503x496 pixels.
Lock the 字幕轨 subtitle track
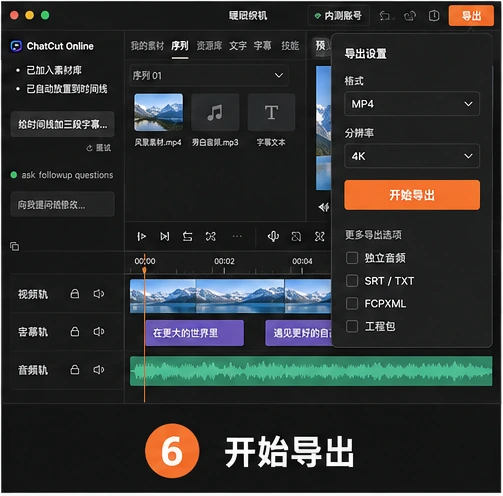(x=75, y=332)
